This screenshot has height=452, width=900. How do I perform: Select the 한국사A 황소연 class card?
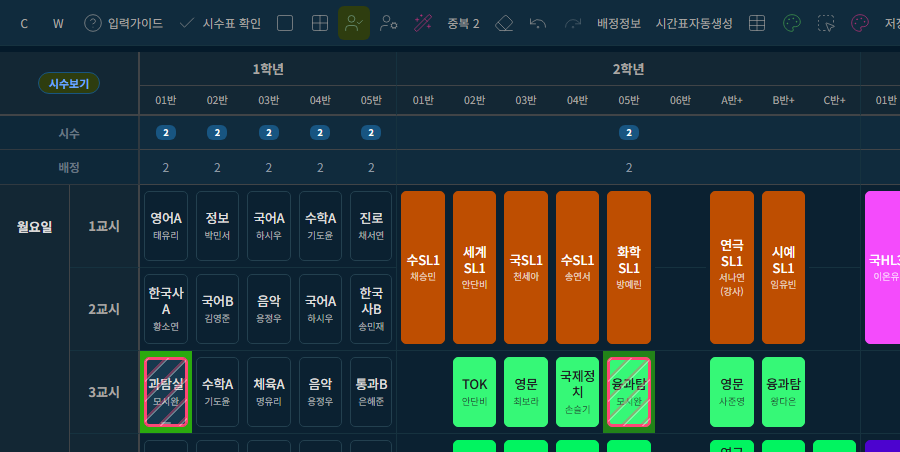166,309
